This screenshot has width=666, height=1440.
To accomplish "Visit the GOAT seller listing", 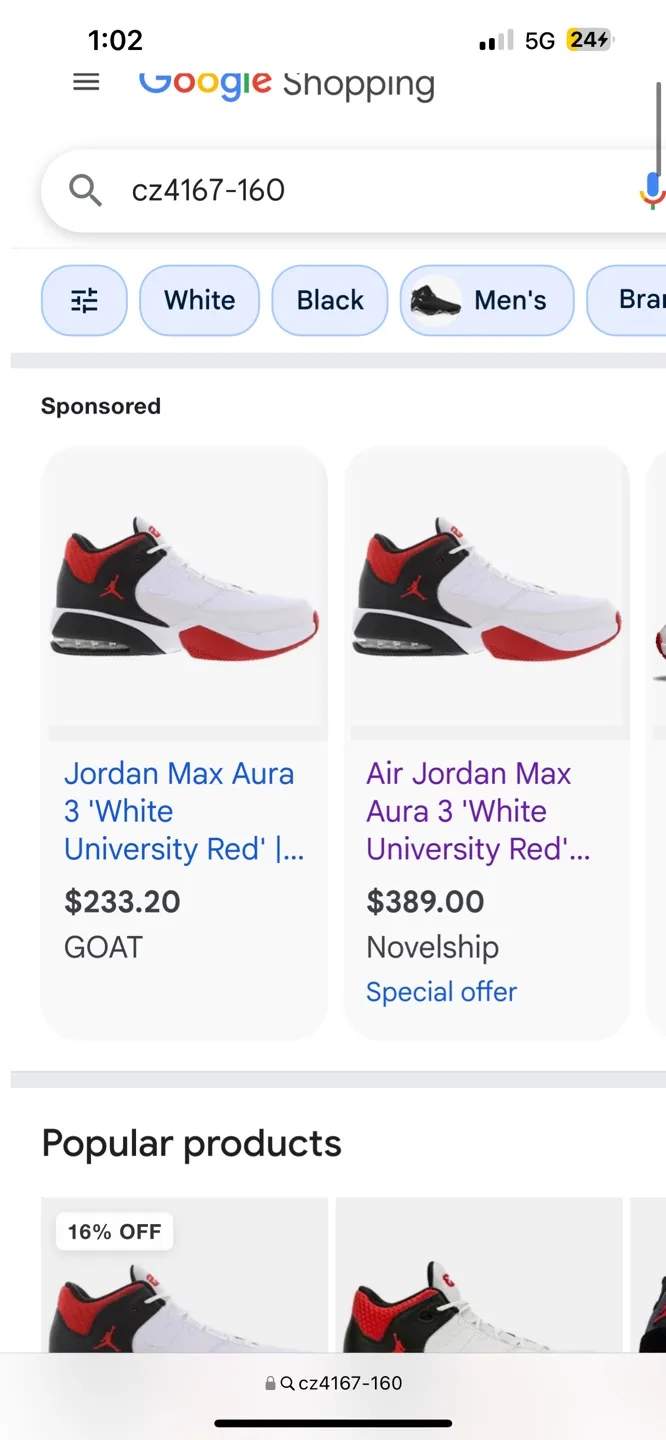I will point(103,947).
